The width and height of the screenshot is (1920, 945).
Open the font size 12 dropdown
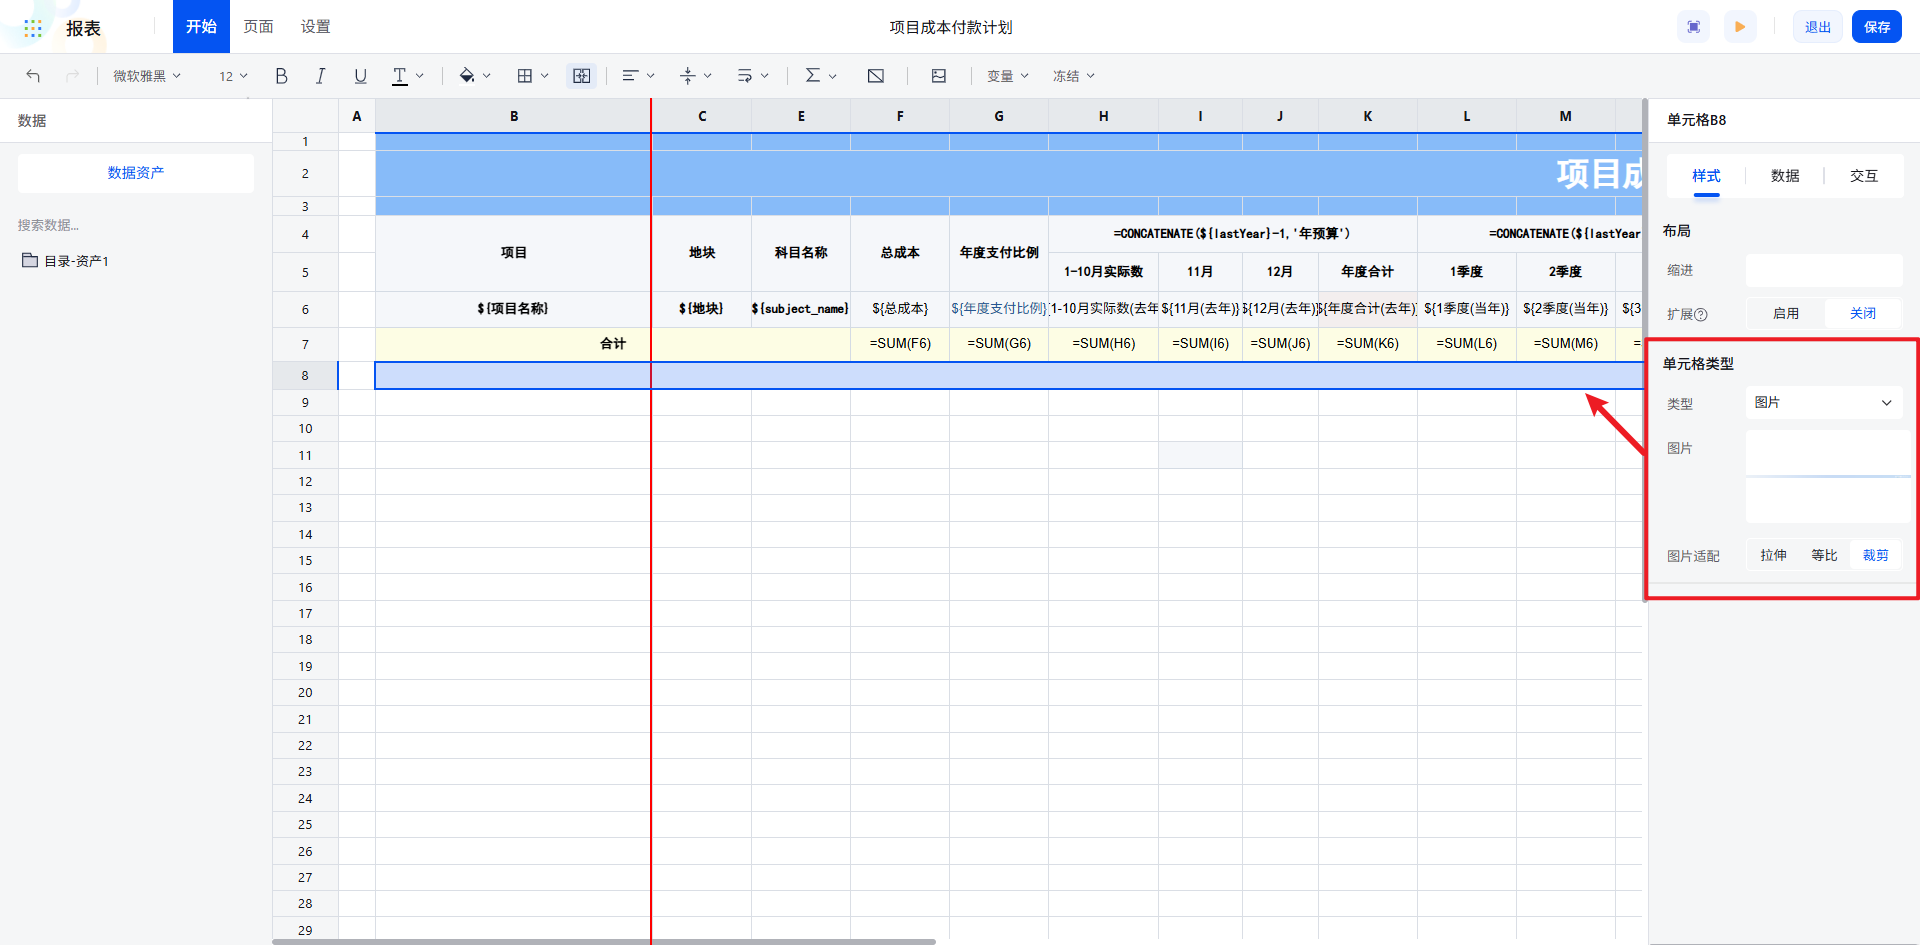pyautogui.click(x=233, y=76)
